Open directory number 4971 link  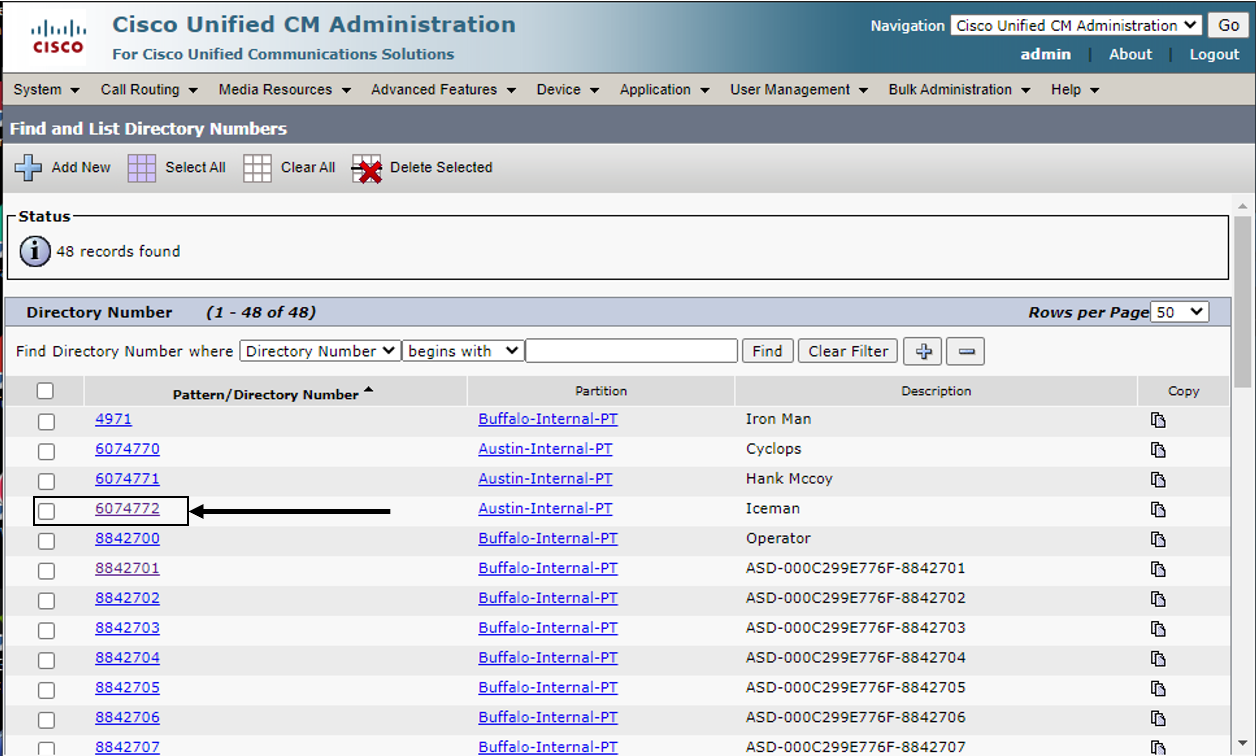(113, 419)
